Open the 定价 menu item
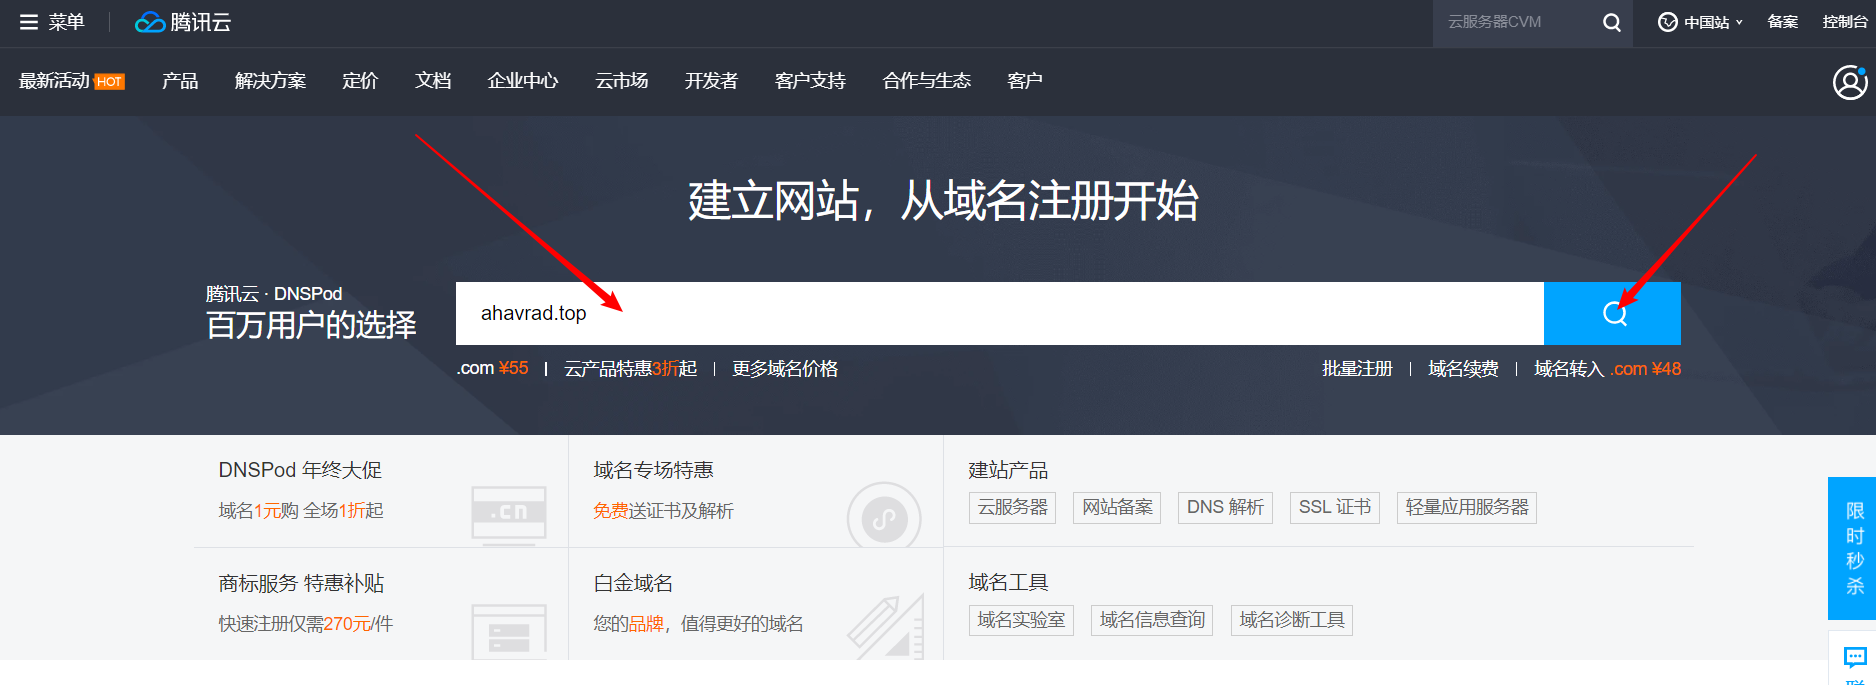The image size is (1876, 685). tap(360, 81)
